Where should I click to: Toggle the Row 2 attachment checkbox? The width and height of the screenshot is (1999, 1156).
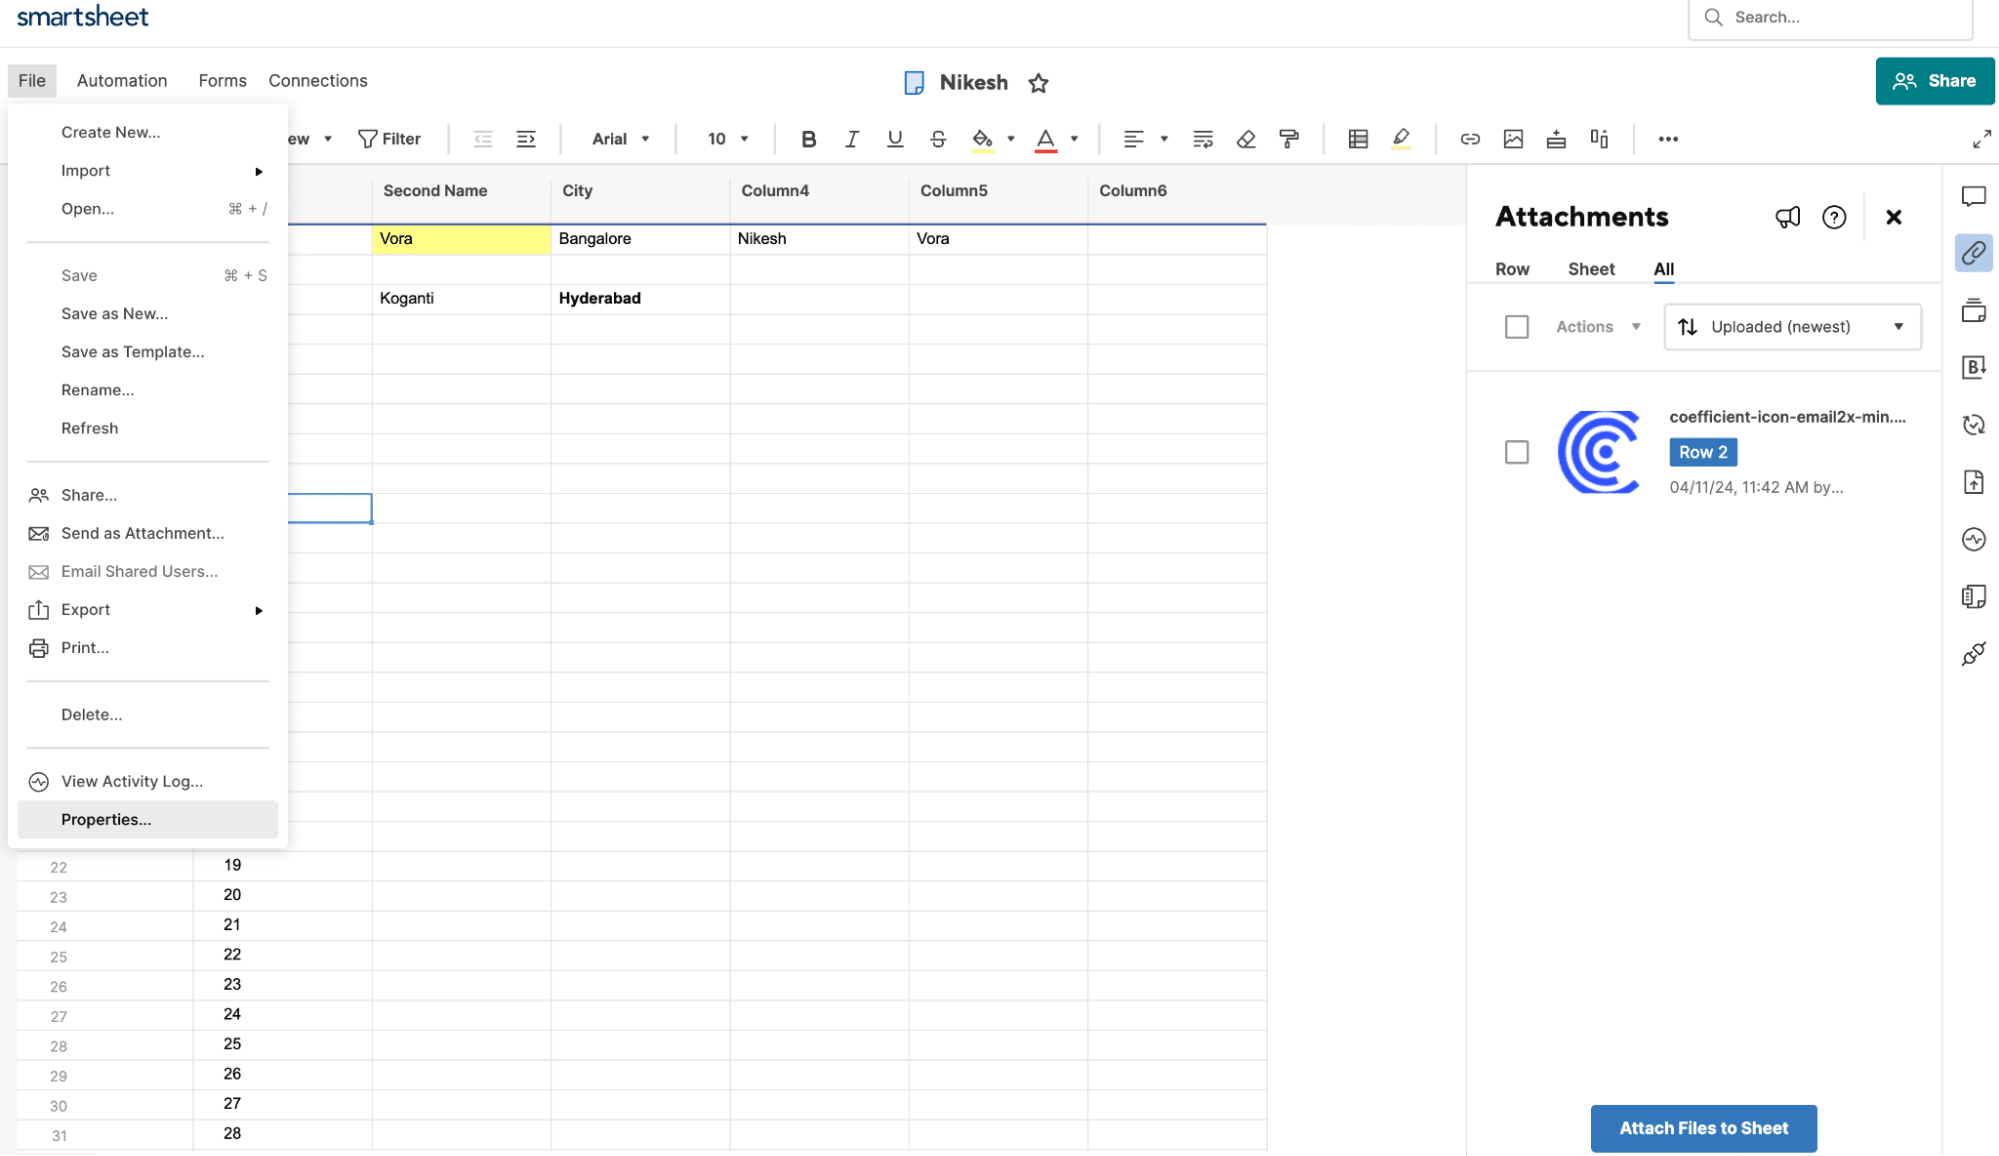pos(1516,453)
